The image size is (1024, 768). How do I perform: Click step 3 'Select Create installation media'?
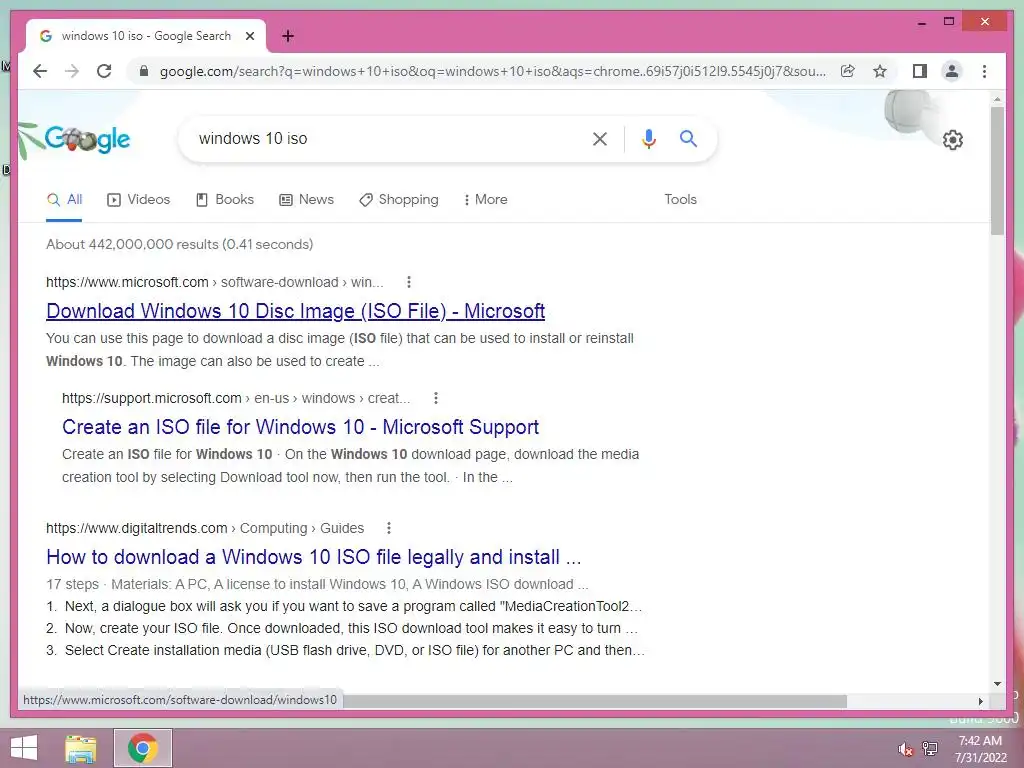tap(345, 650)
